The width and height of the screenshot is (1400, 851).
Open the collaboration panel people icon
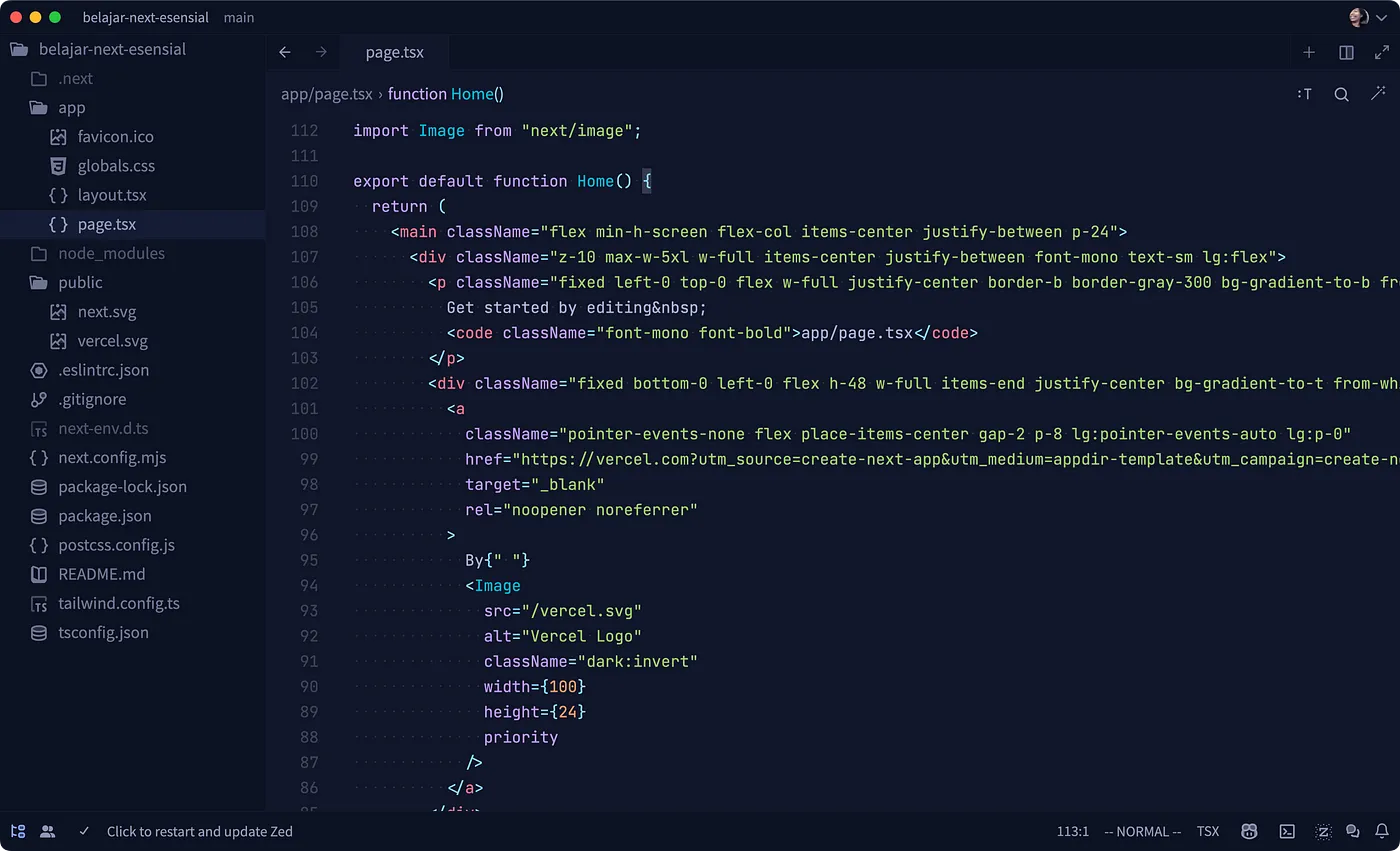(47, 831)
